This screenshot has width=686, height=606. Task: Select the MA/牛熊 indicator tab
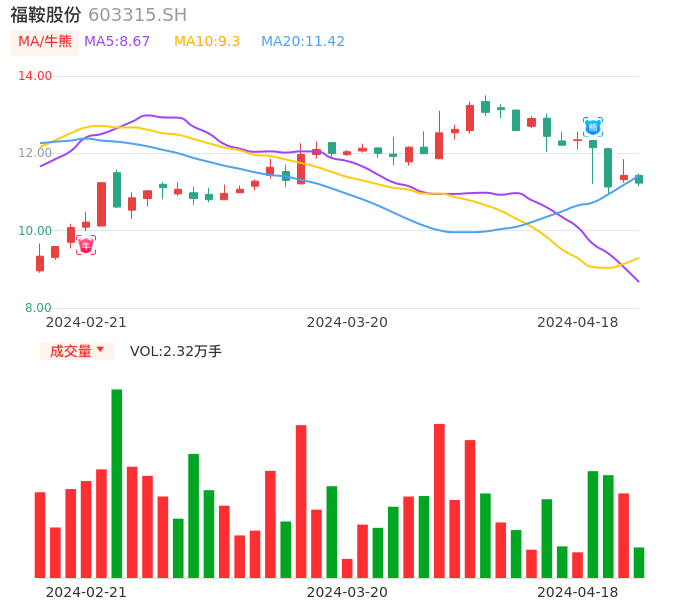pos(45,42)
